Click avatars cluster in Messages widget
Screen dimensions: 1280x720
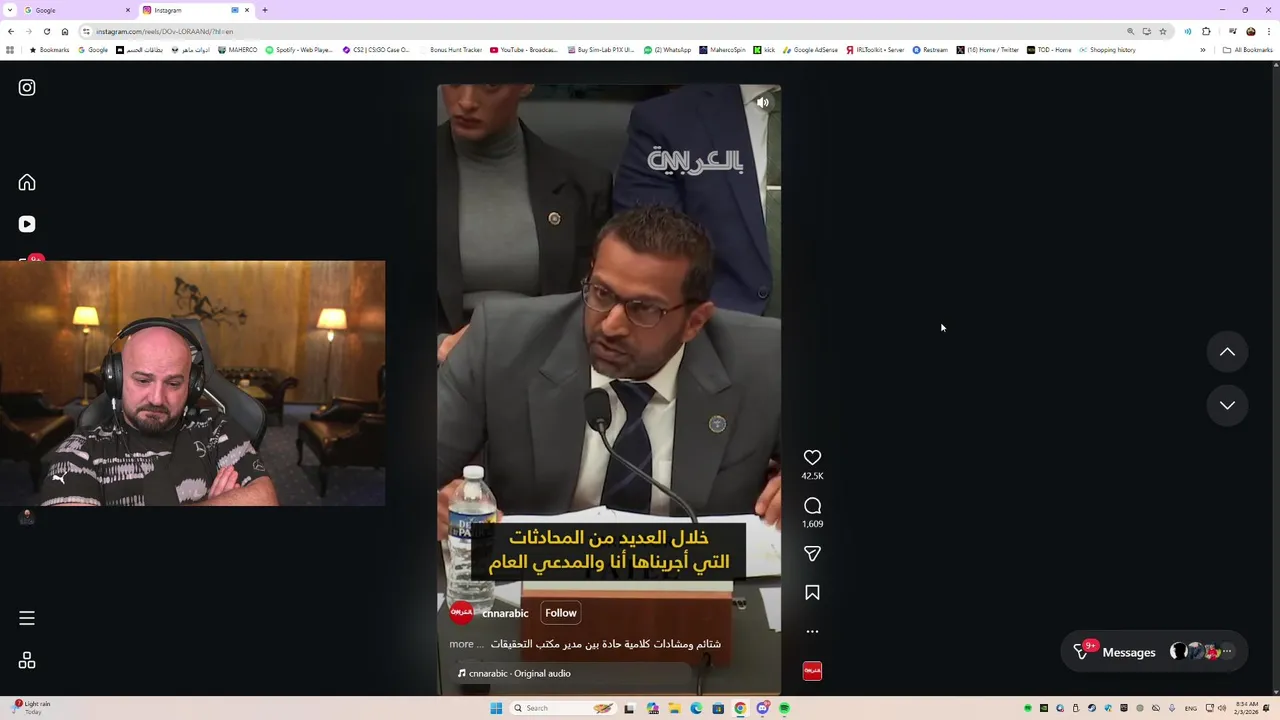point(1201,652)
